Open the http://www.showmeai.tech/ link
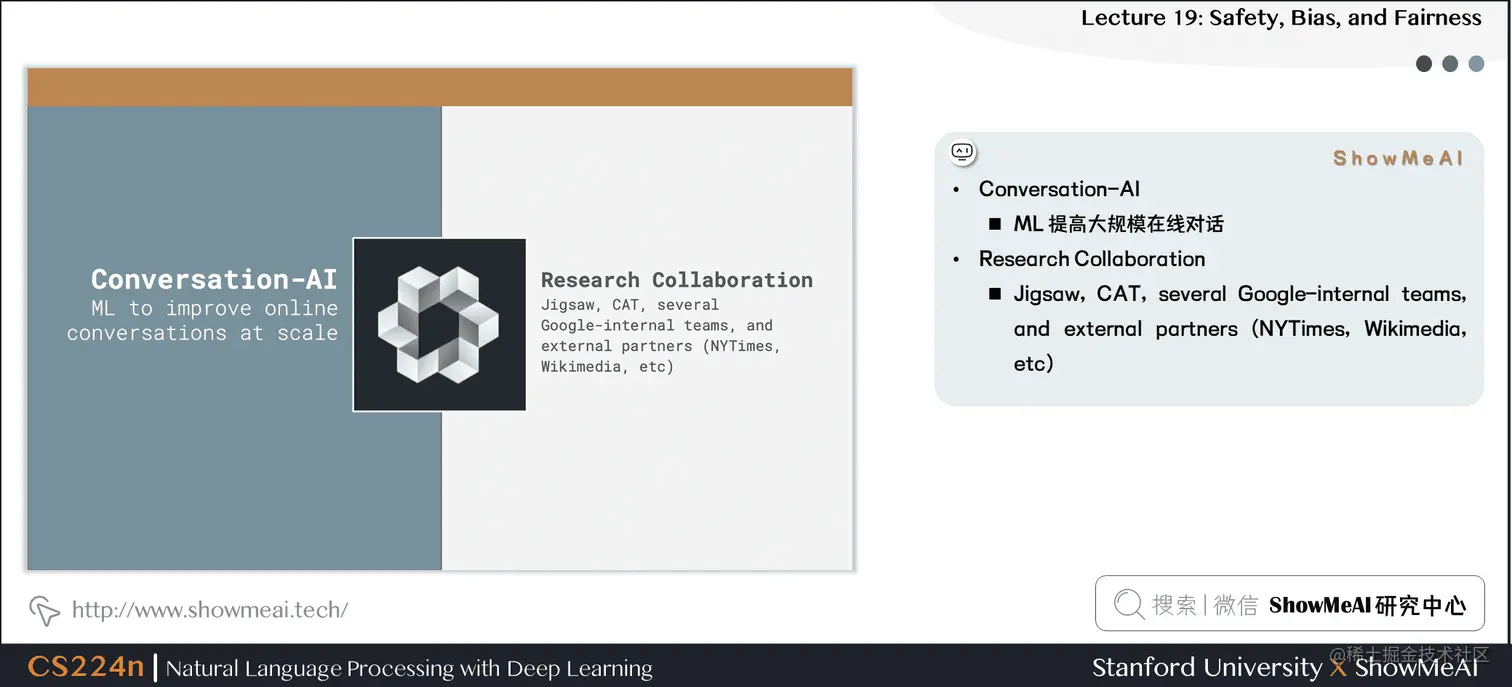The height and width of the screenshot is (687, 1512). (210, 610)
